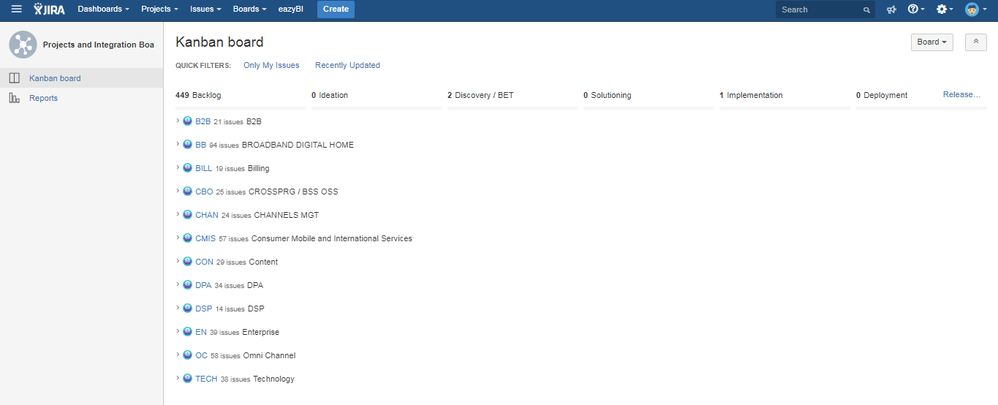This screenshot has height=405, width=998.
Task: Click the Release link
Action: (x=961, y=95)
